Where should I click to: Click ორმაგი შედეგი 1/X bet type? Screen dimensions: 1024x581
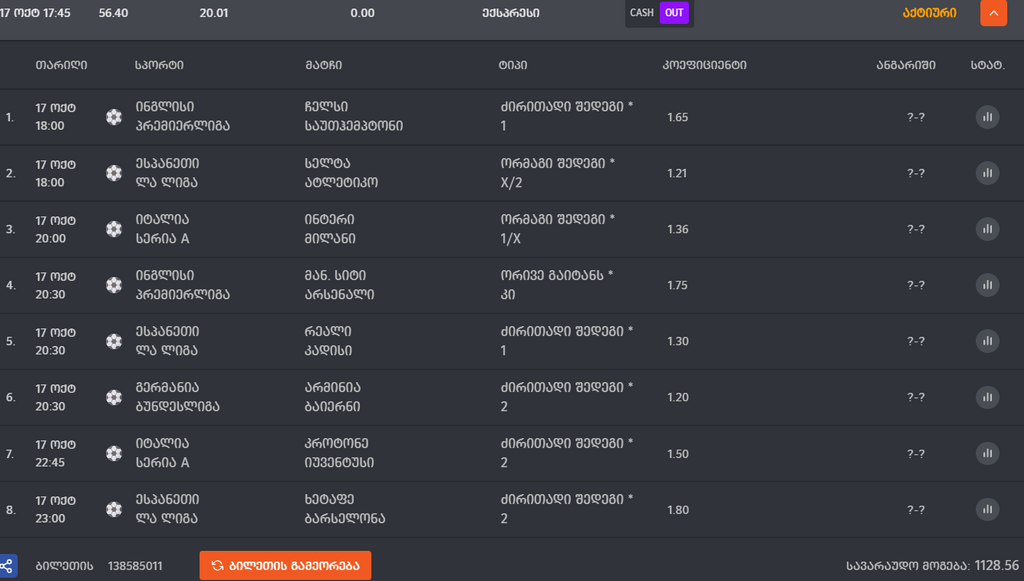point(558,229)
